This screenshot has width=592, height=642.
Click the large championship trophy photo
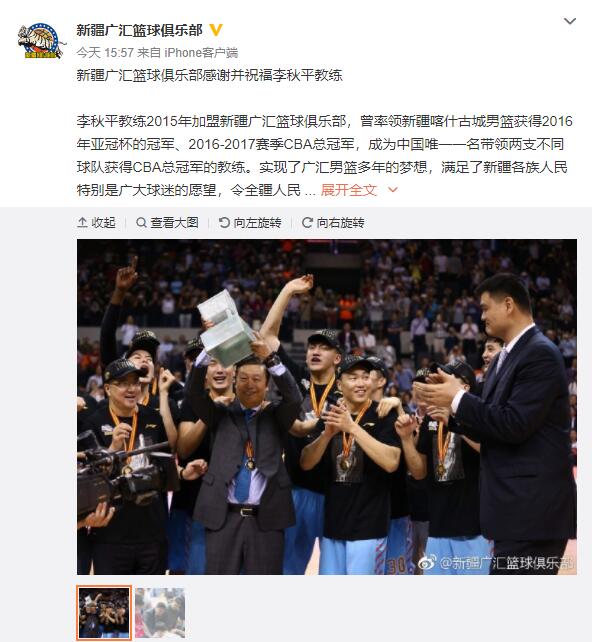coord(327,407)
